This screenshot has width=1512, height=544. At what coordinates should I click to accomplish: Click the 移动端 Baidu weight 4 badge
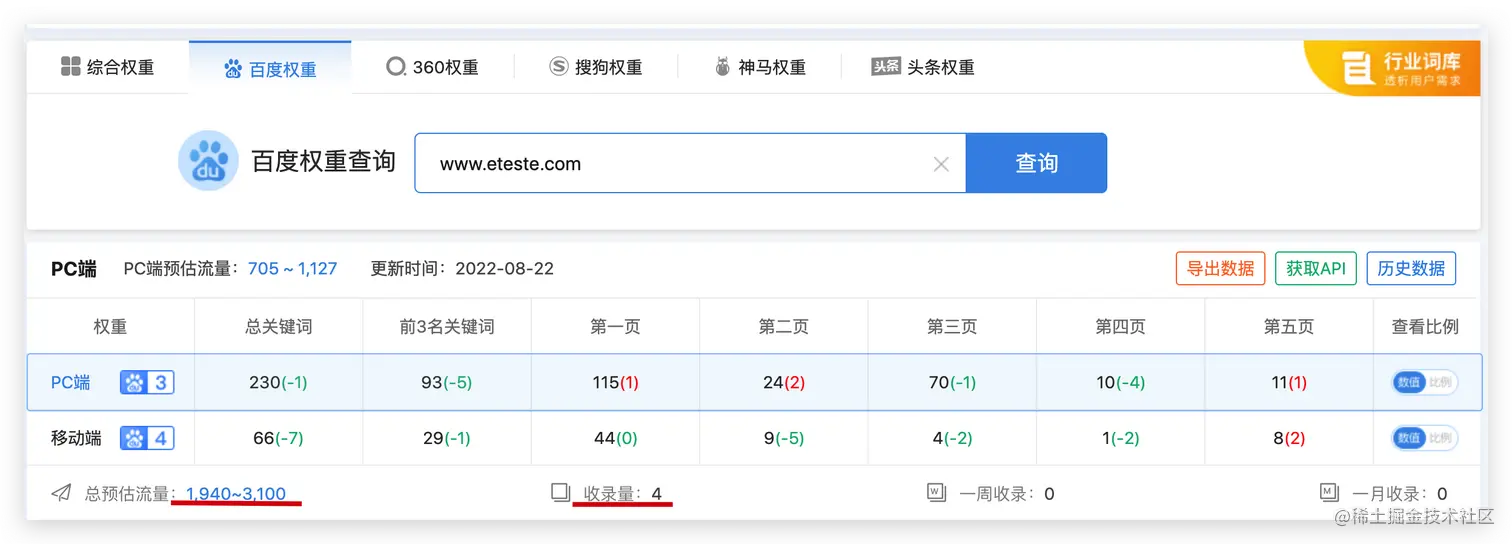coord(147,438)
